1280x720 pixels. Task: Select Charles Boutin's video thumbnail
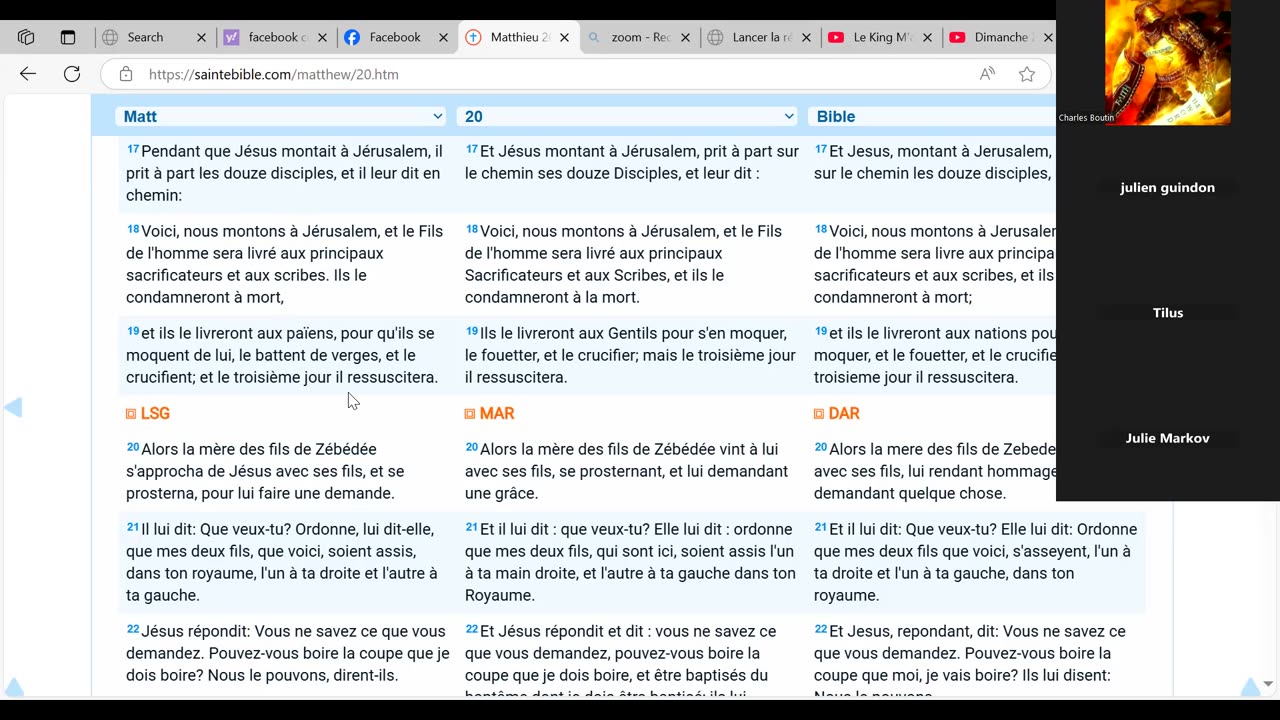click(x=1168, y=62)
